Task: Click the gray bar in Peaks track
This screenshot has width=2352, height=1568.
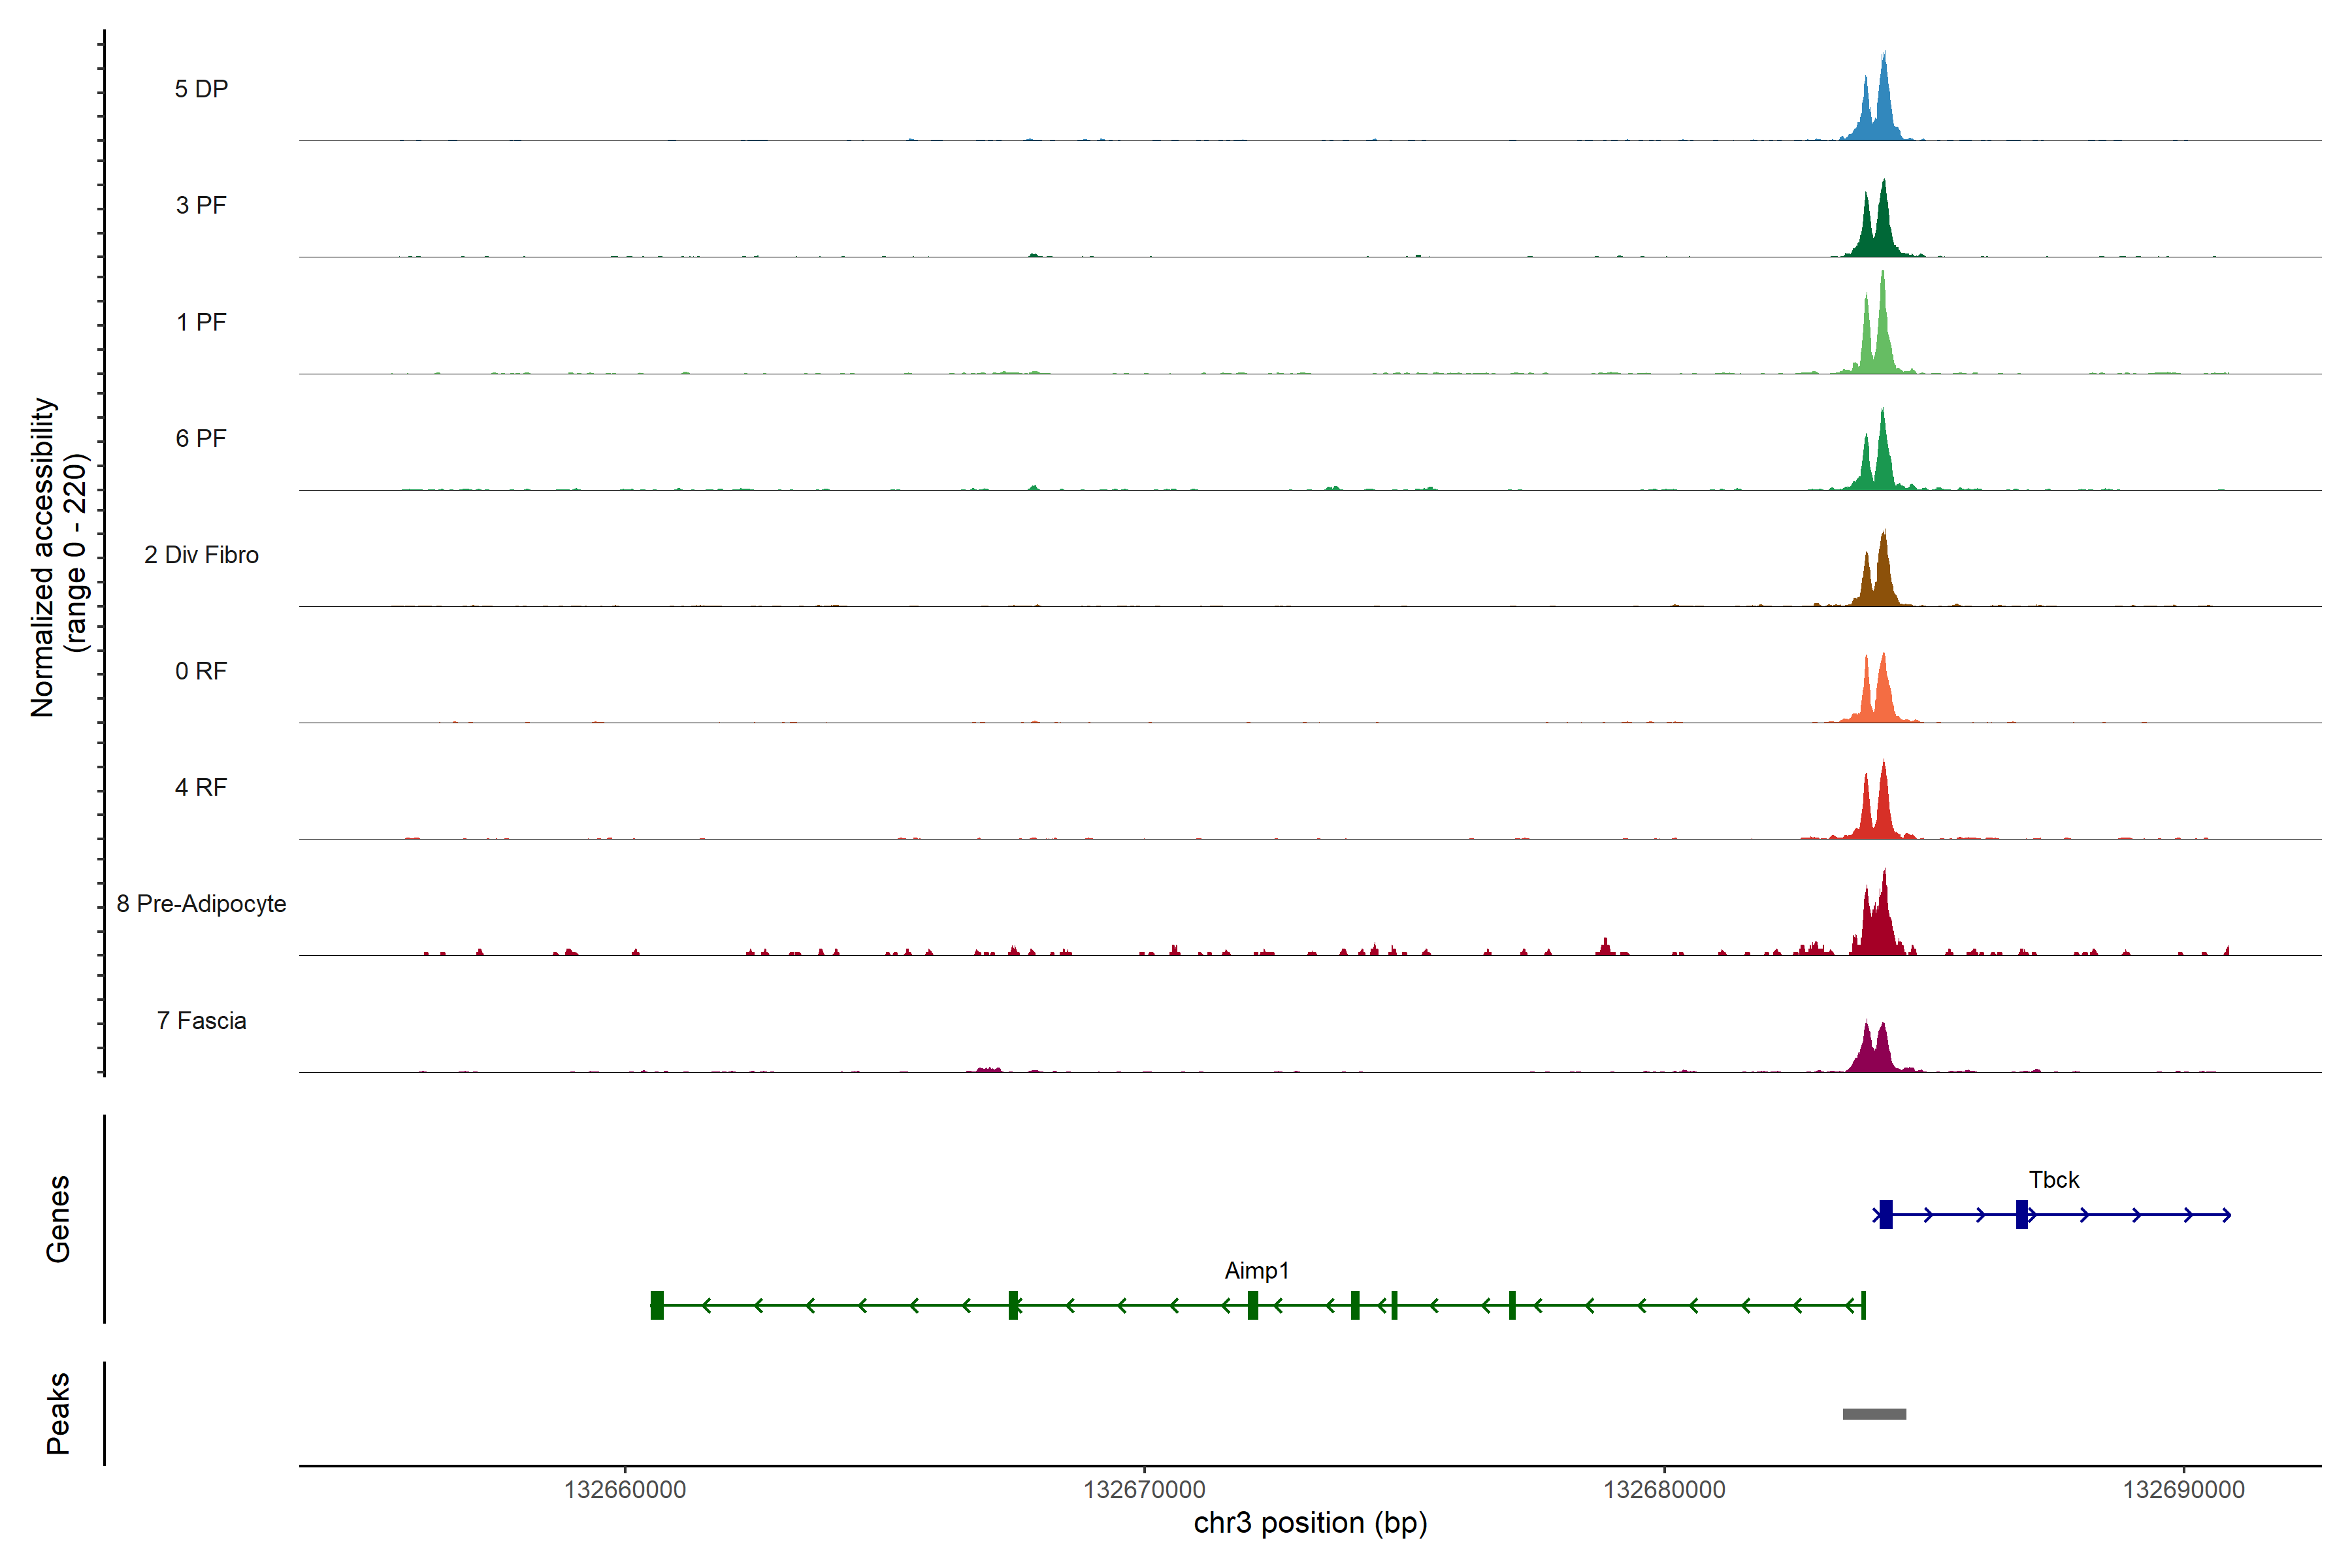Action: tap(1874, 1414)
